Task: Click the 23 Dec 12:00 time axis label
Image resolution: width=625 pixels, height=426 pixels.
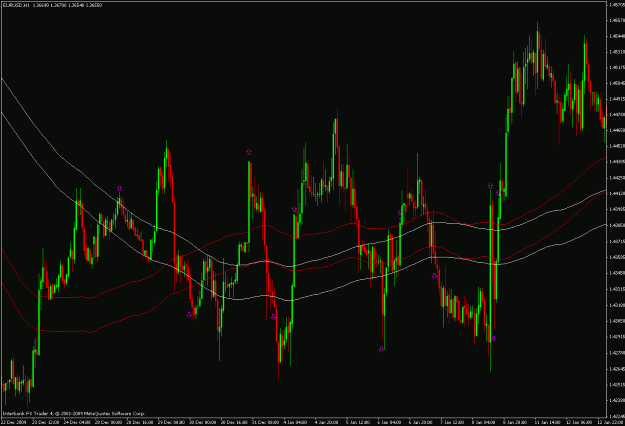Action: [x=45, y=422]
